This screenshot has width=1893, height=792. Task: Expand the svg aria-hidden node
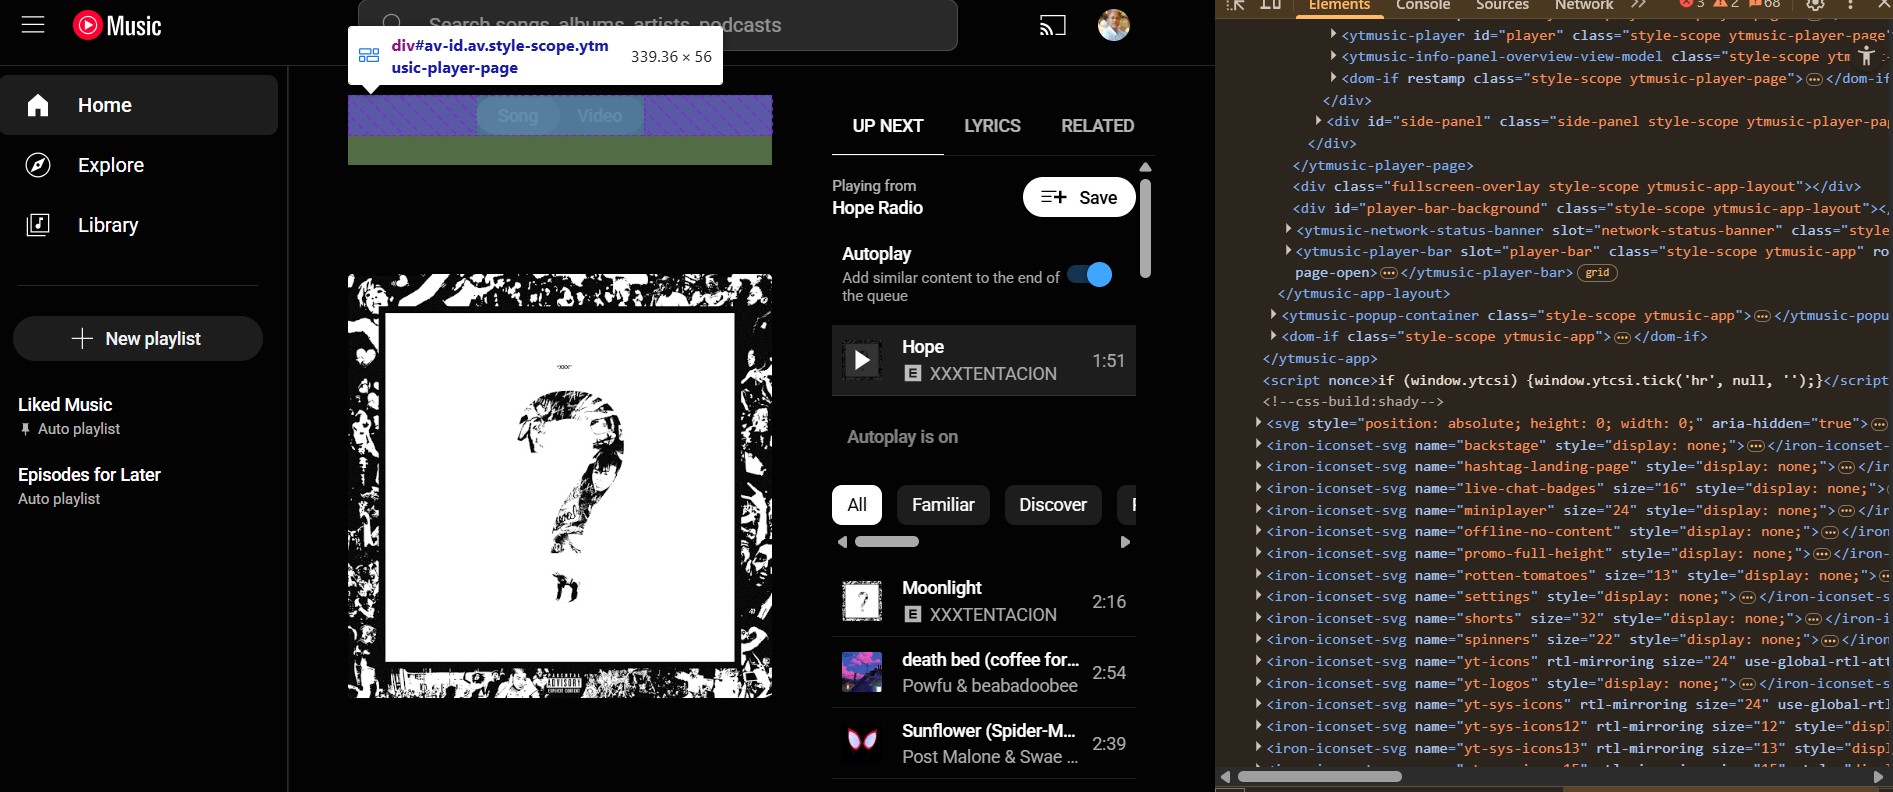pos(1258,422)
